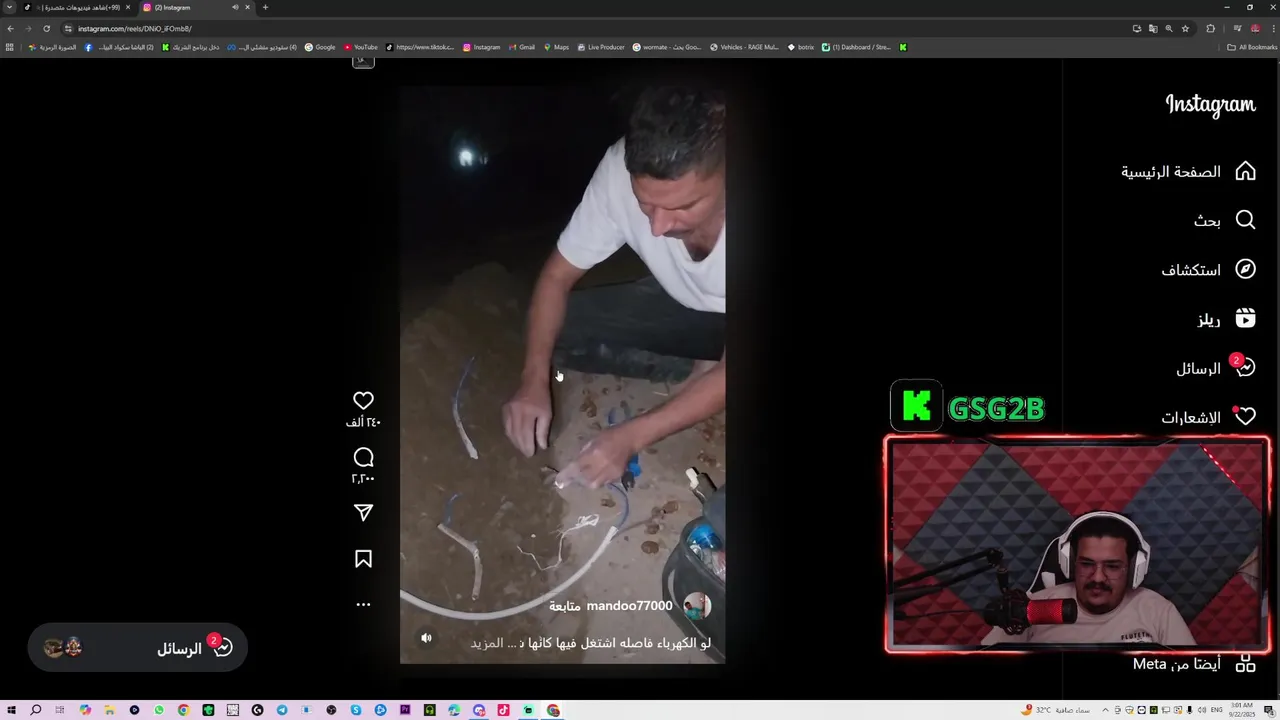Open أيضًا من Meta apps link
This screenshot has height=720, width=1280.
(x=1194, y=664)
